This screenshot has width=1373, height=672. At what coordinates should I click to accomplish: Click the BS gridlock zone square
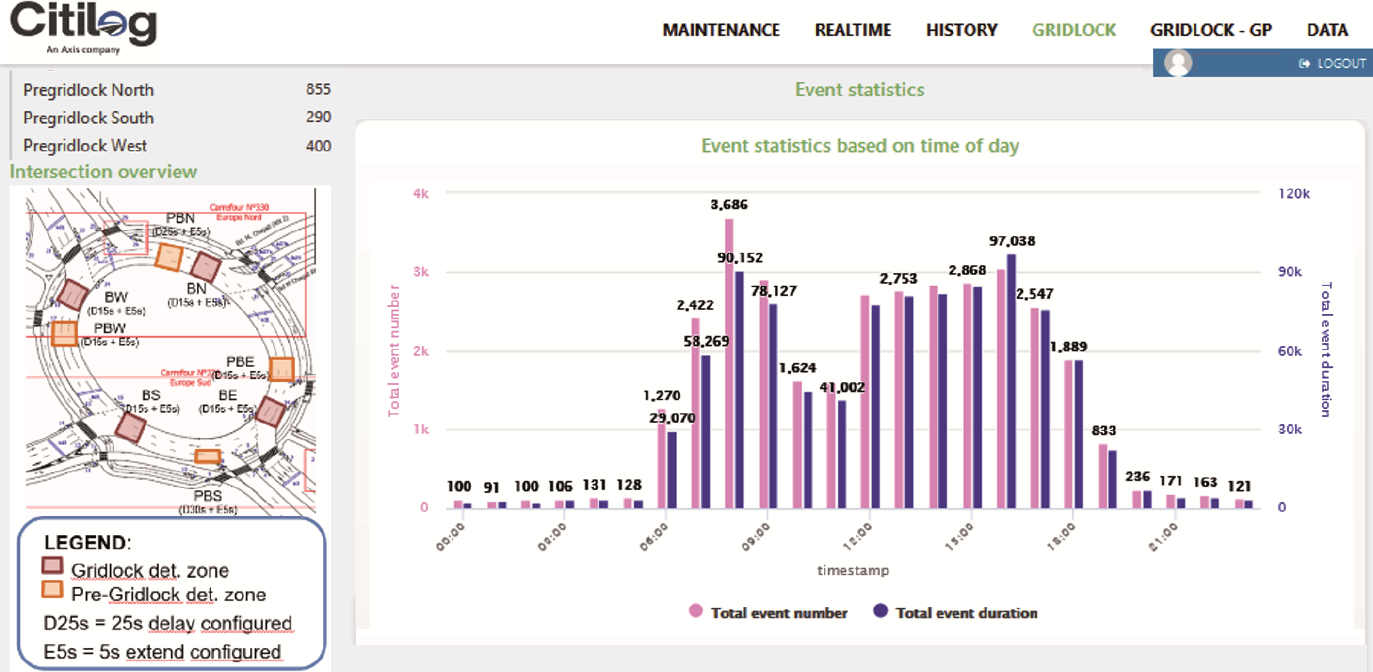pyautogui.click(x=130, y=427)
